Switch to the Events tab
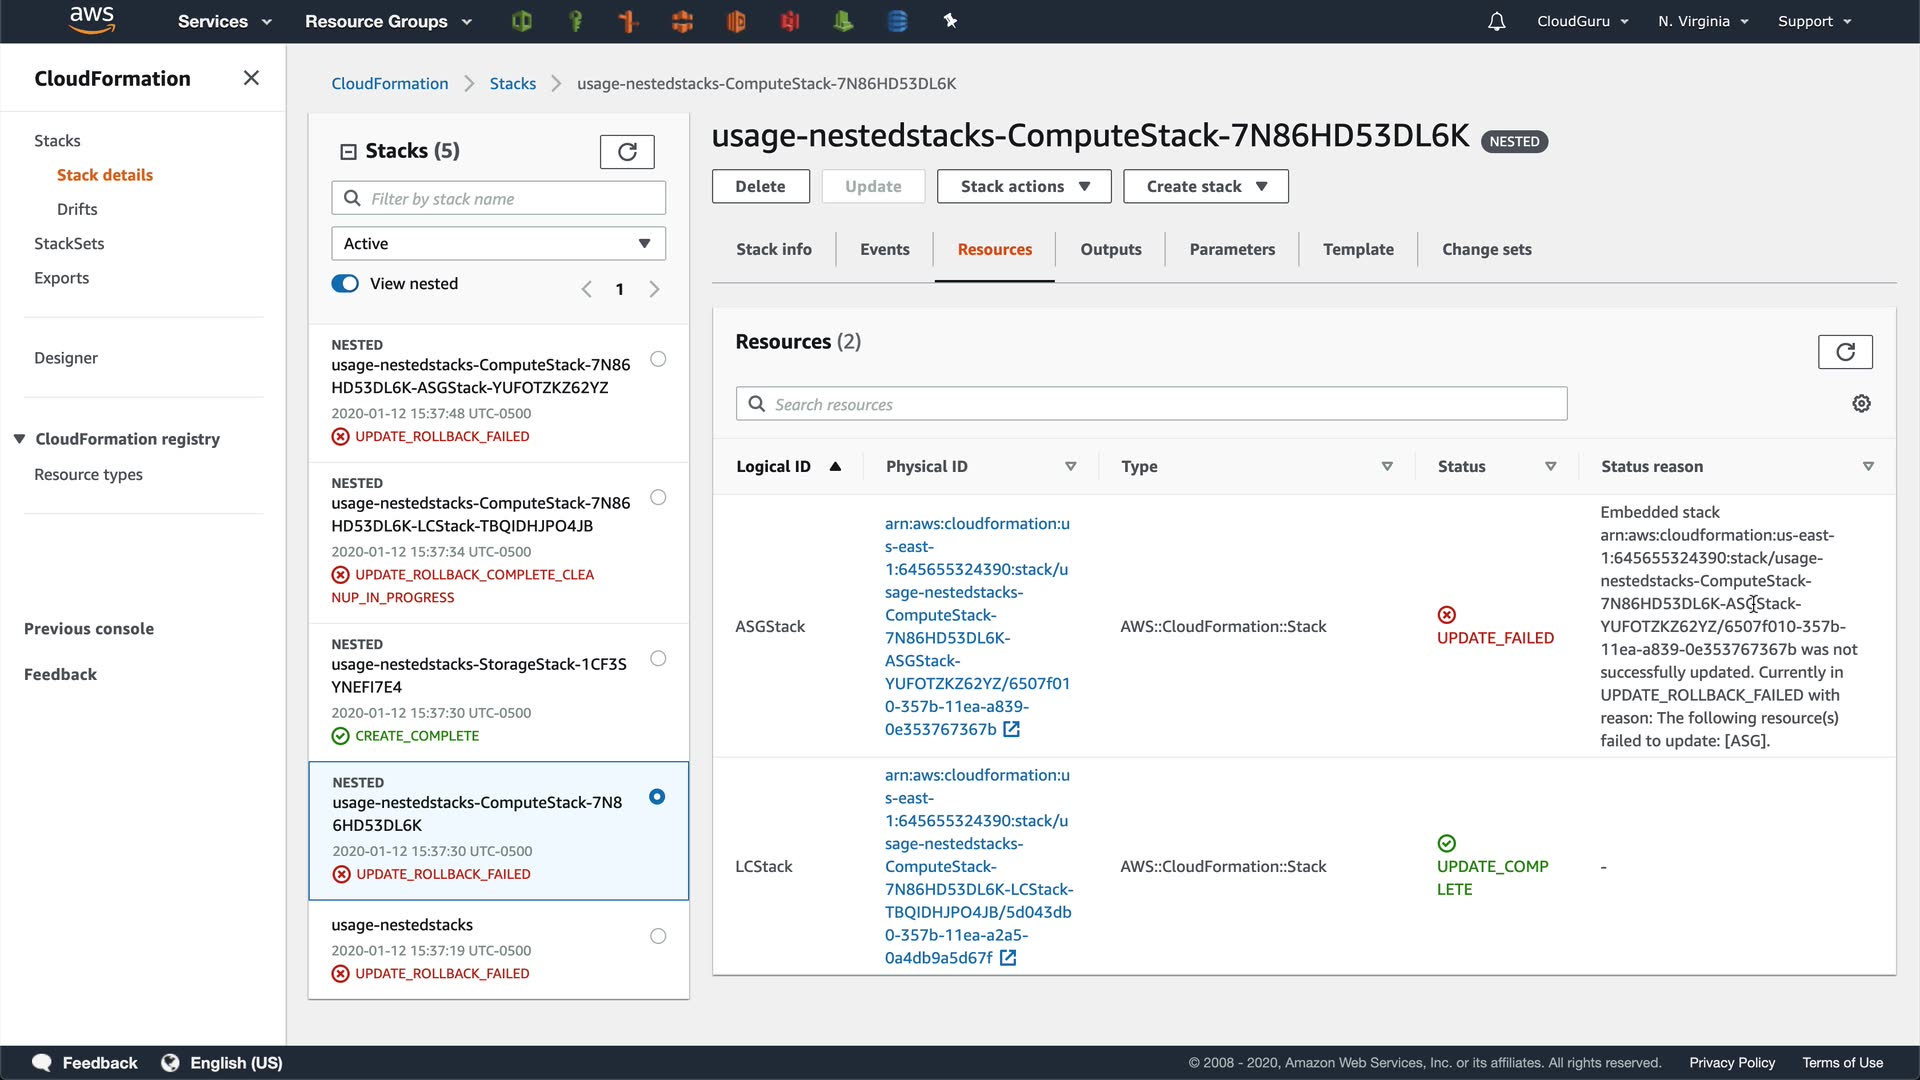The height and width of the screenshot is (1080, 1920). 884,249
